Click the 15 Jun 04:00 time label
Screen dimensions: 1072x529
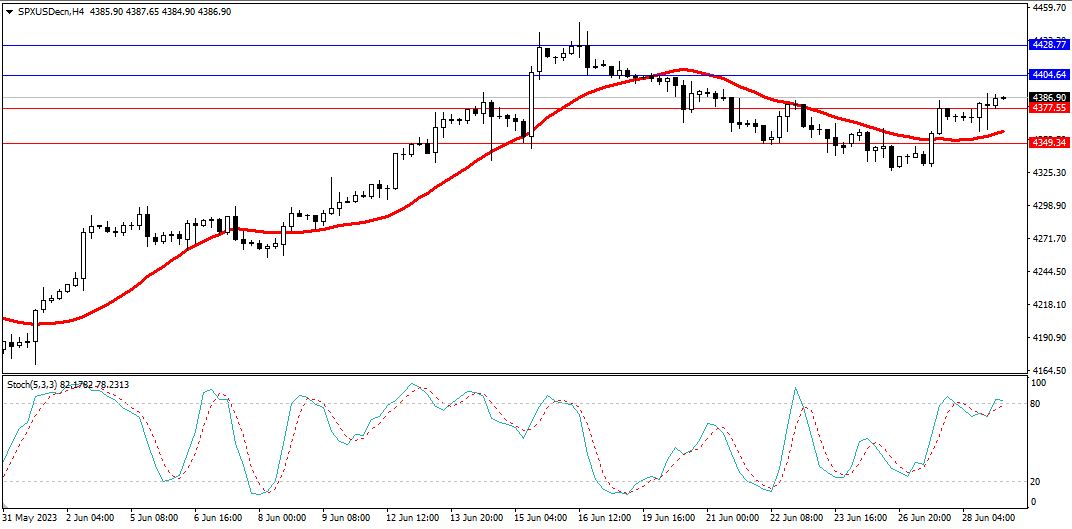point(539,518)
